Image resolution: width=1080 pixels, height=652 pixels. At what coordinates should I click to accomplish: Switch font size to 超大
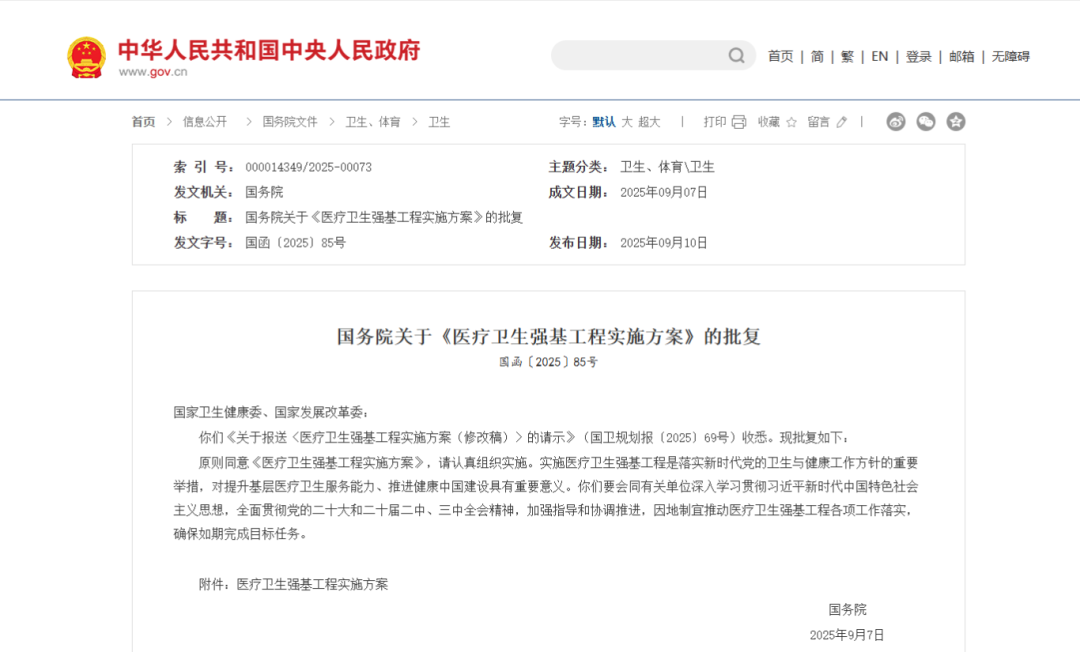tap(649, 122)
